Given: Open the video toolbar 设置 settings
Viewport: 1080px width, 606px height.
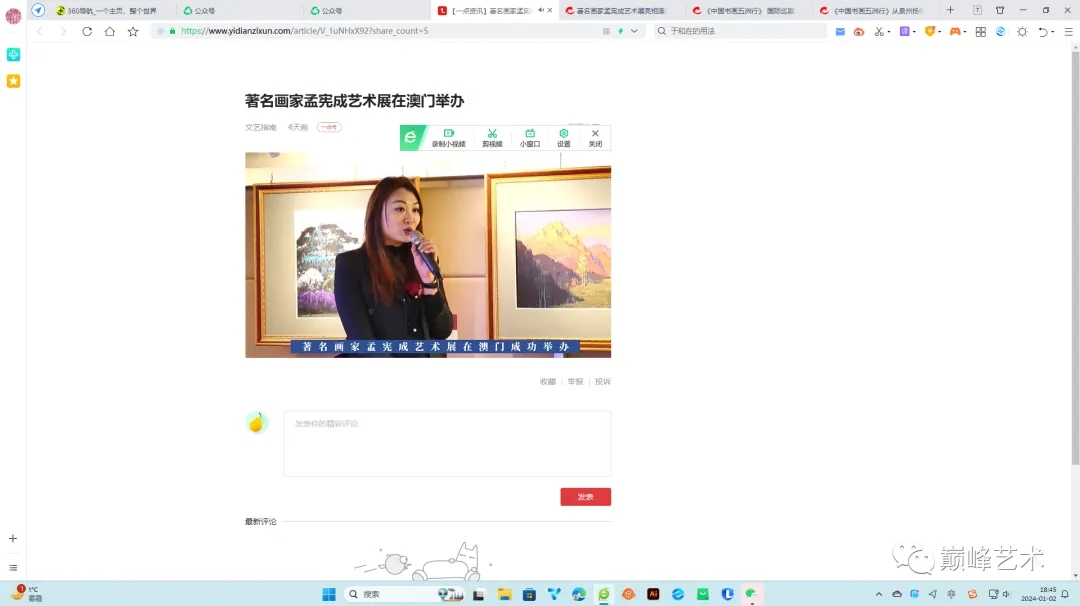Looking at the screenshot, I should pos(563,138).
